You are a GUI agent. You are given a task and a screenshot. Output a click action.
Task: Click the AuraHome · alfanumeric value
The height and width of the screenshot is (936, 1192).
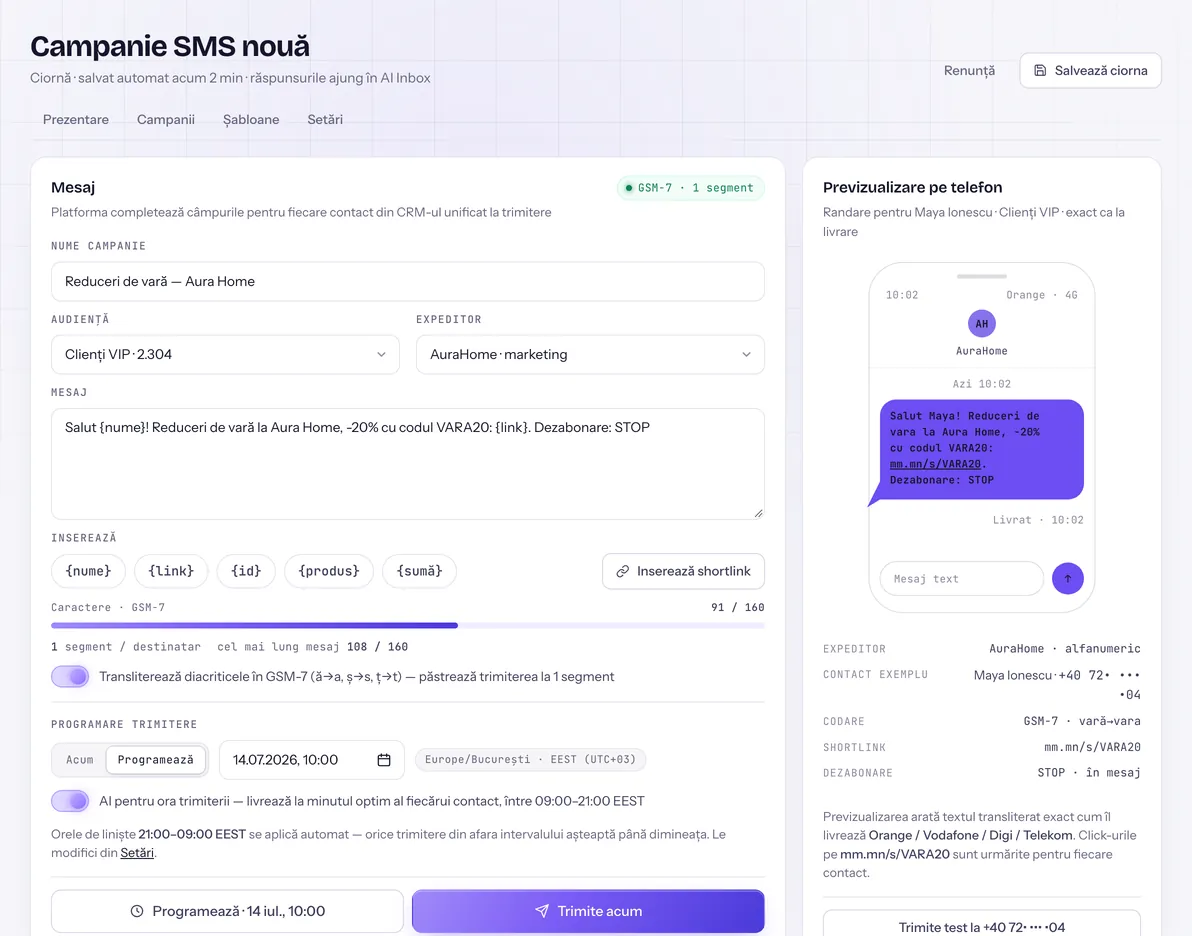(x=1064, y=649)
